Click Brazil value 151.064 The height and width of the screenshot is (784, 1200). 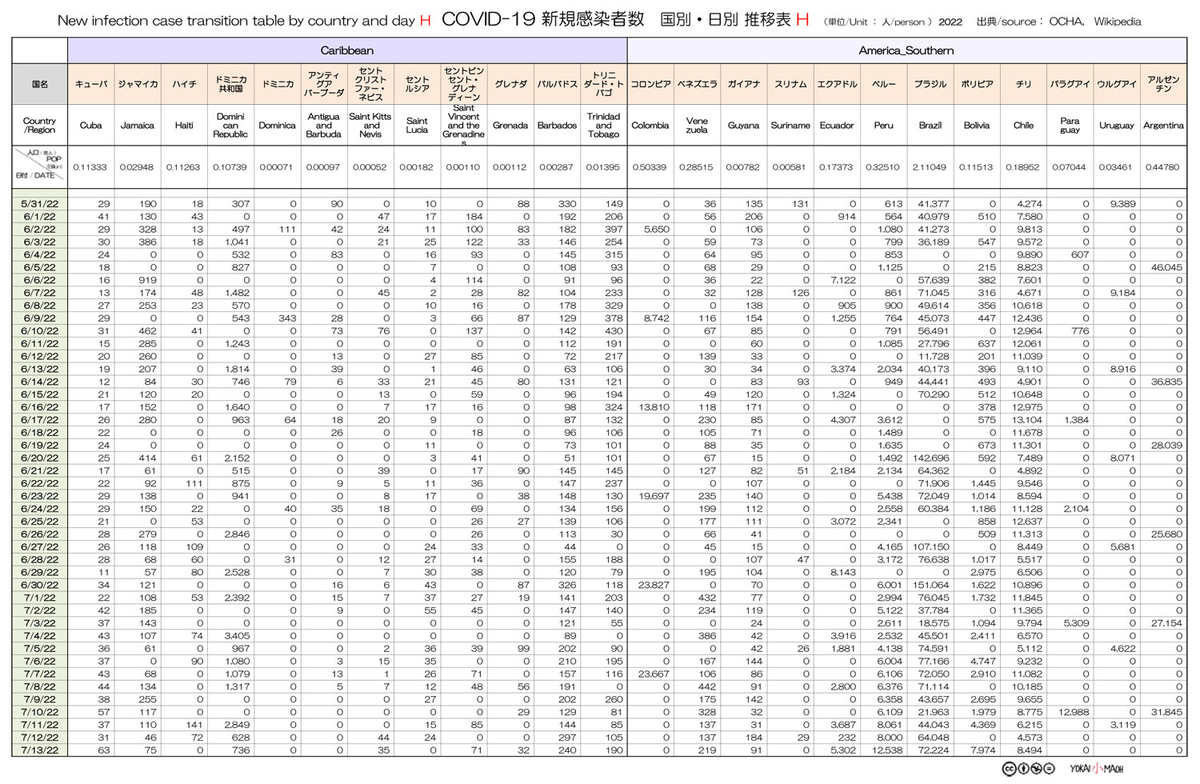point(931,584)
